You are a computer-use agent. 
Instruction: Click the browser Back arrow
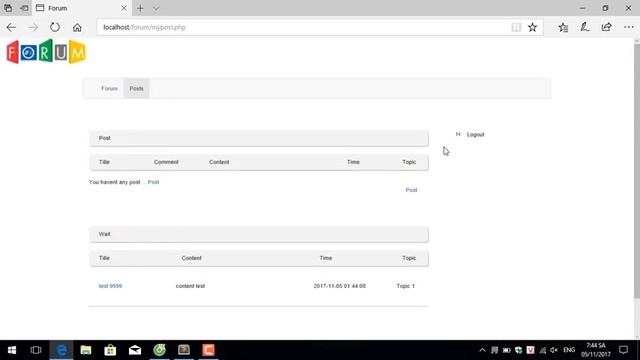[x=11, y=27]
